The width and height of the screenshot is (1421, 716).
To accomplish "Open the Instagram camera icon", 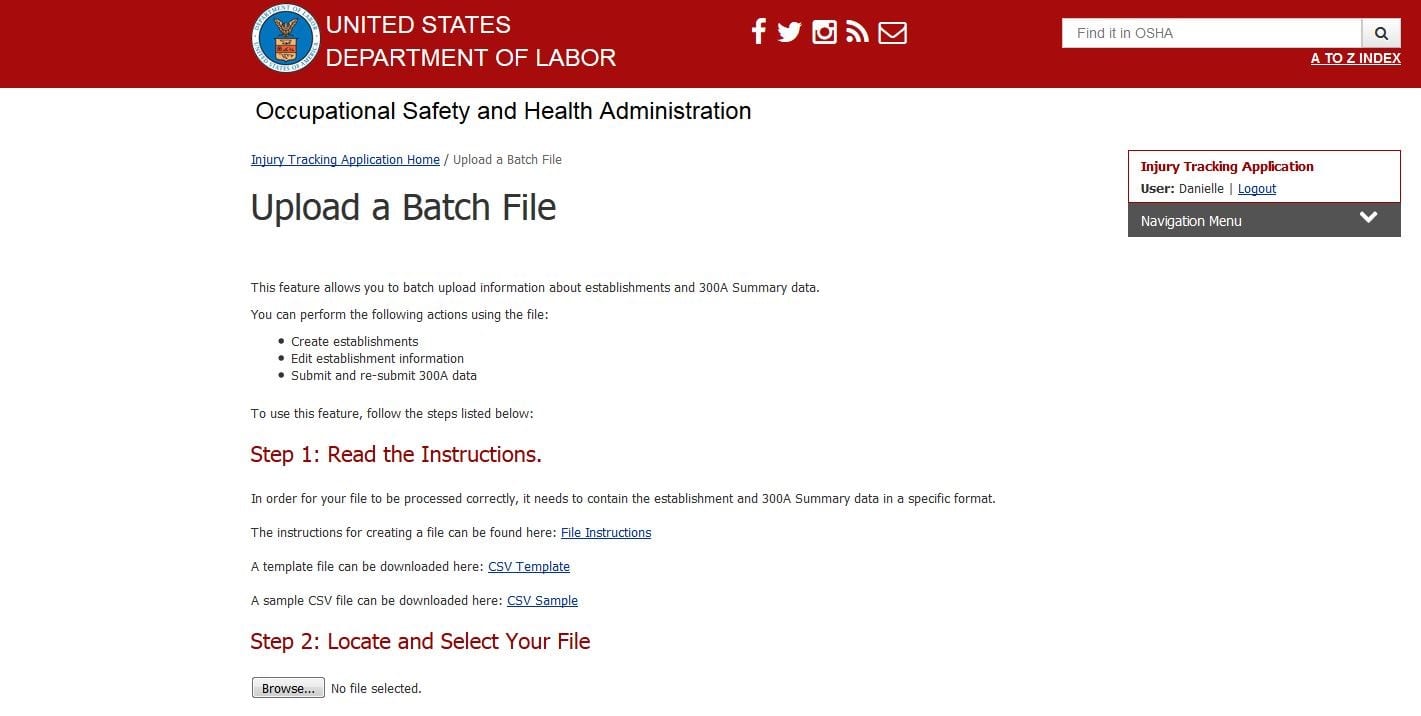I will coord(824,33).
